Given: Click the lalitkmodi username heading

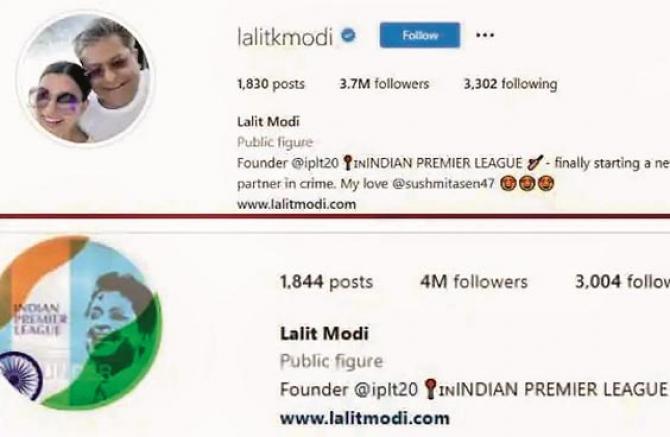Looking at the screenshot, I should tap(285, 37).
